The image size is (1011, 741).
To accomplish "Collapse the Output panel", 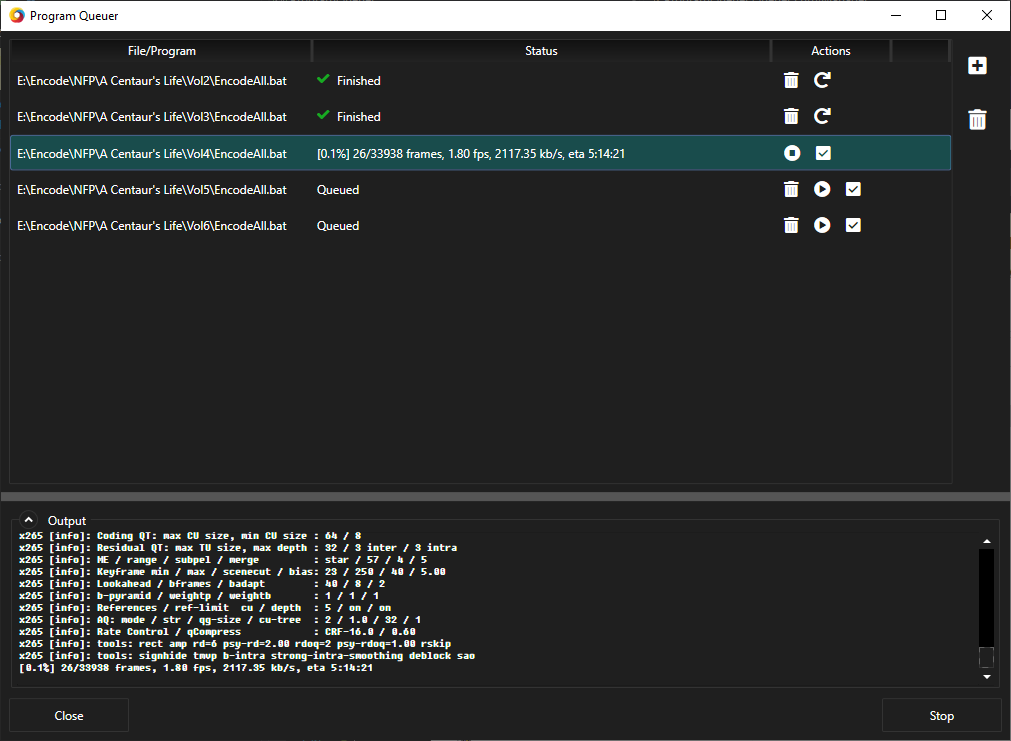I will pyautogui.click(x=28, y=520).
